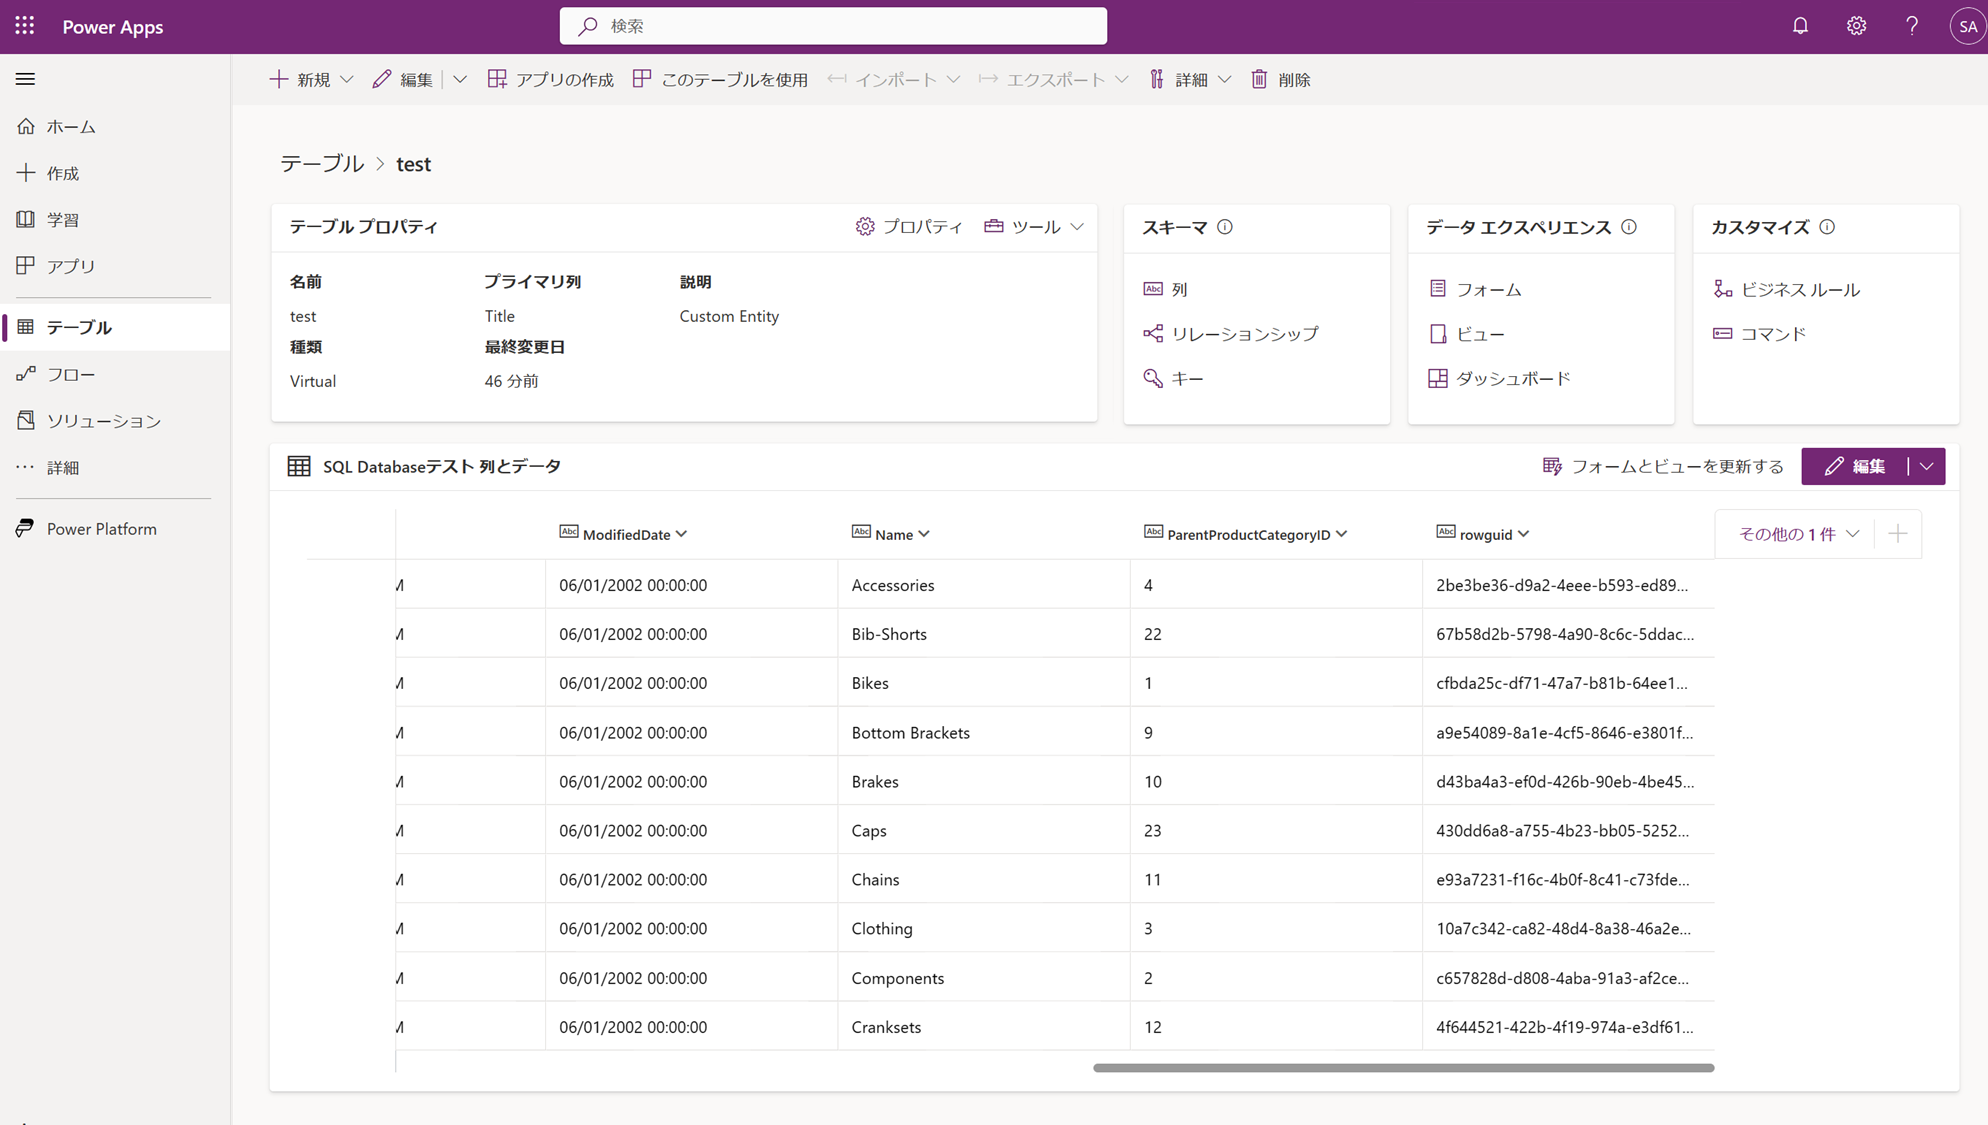Expand the 新規 dropdown
The image size is (1988, 1125).
[x=346, y=79]
